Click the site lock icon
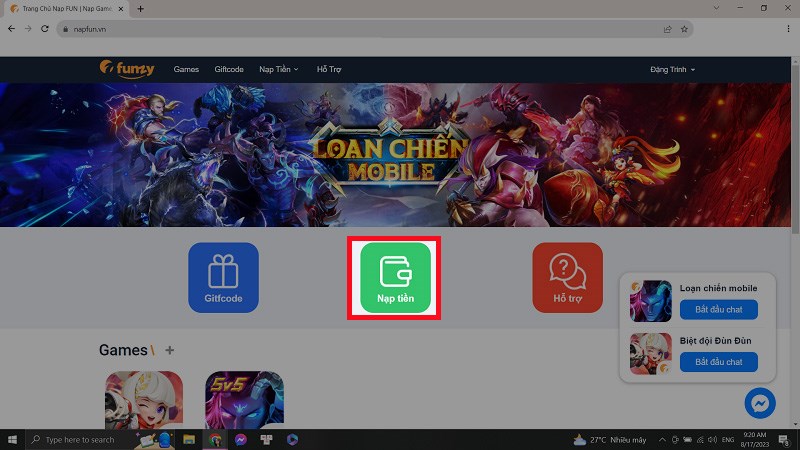 tap(65, 29)
